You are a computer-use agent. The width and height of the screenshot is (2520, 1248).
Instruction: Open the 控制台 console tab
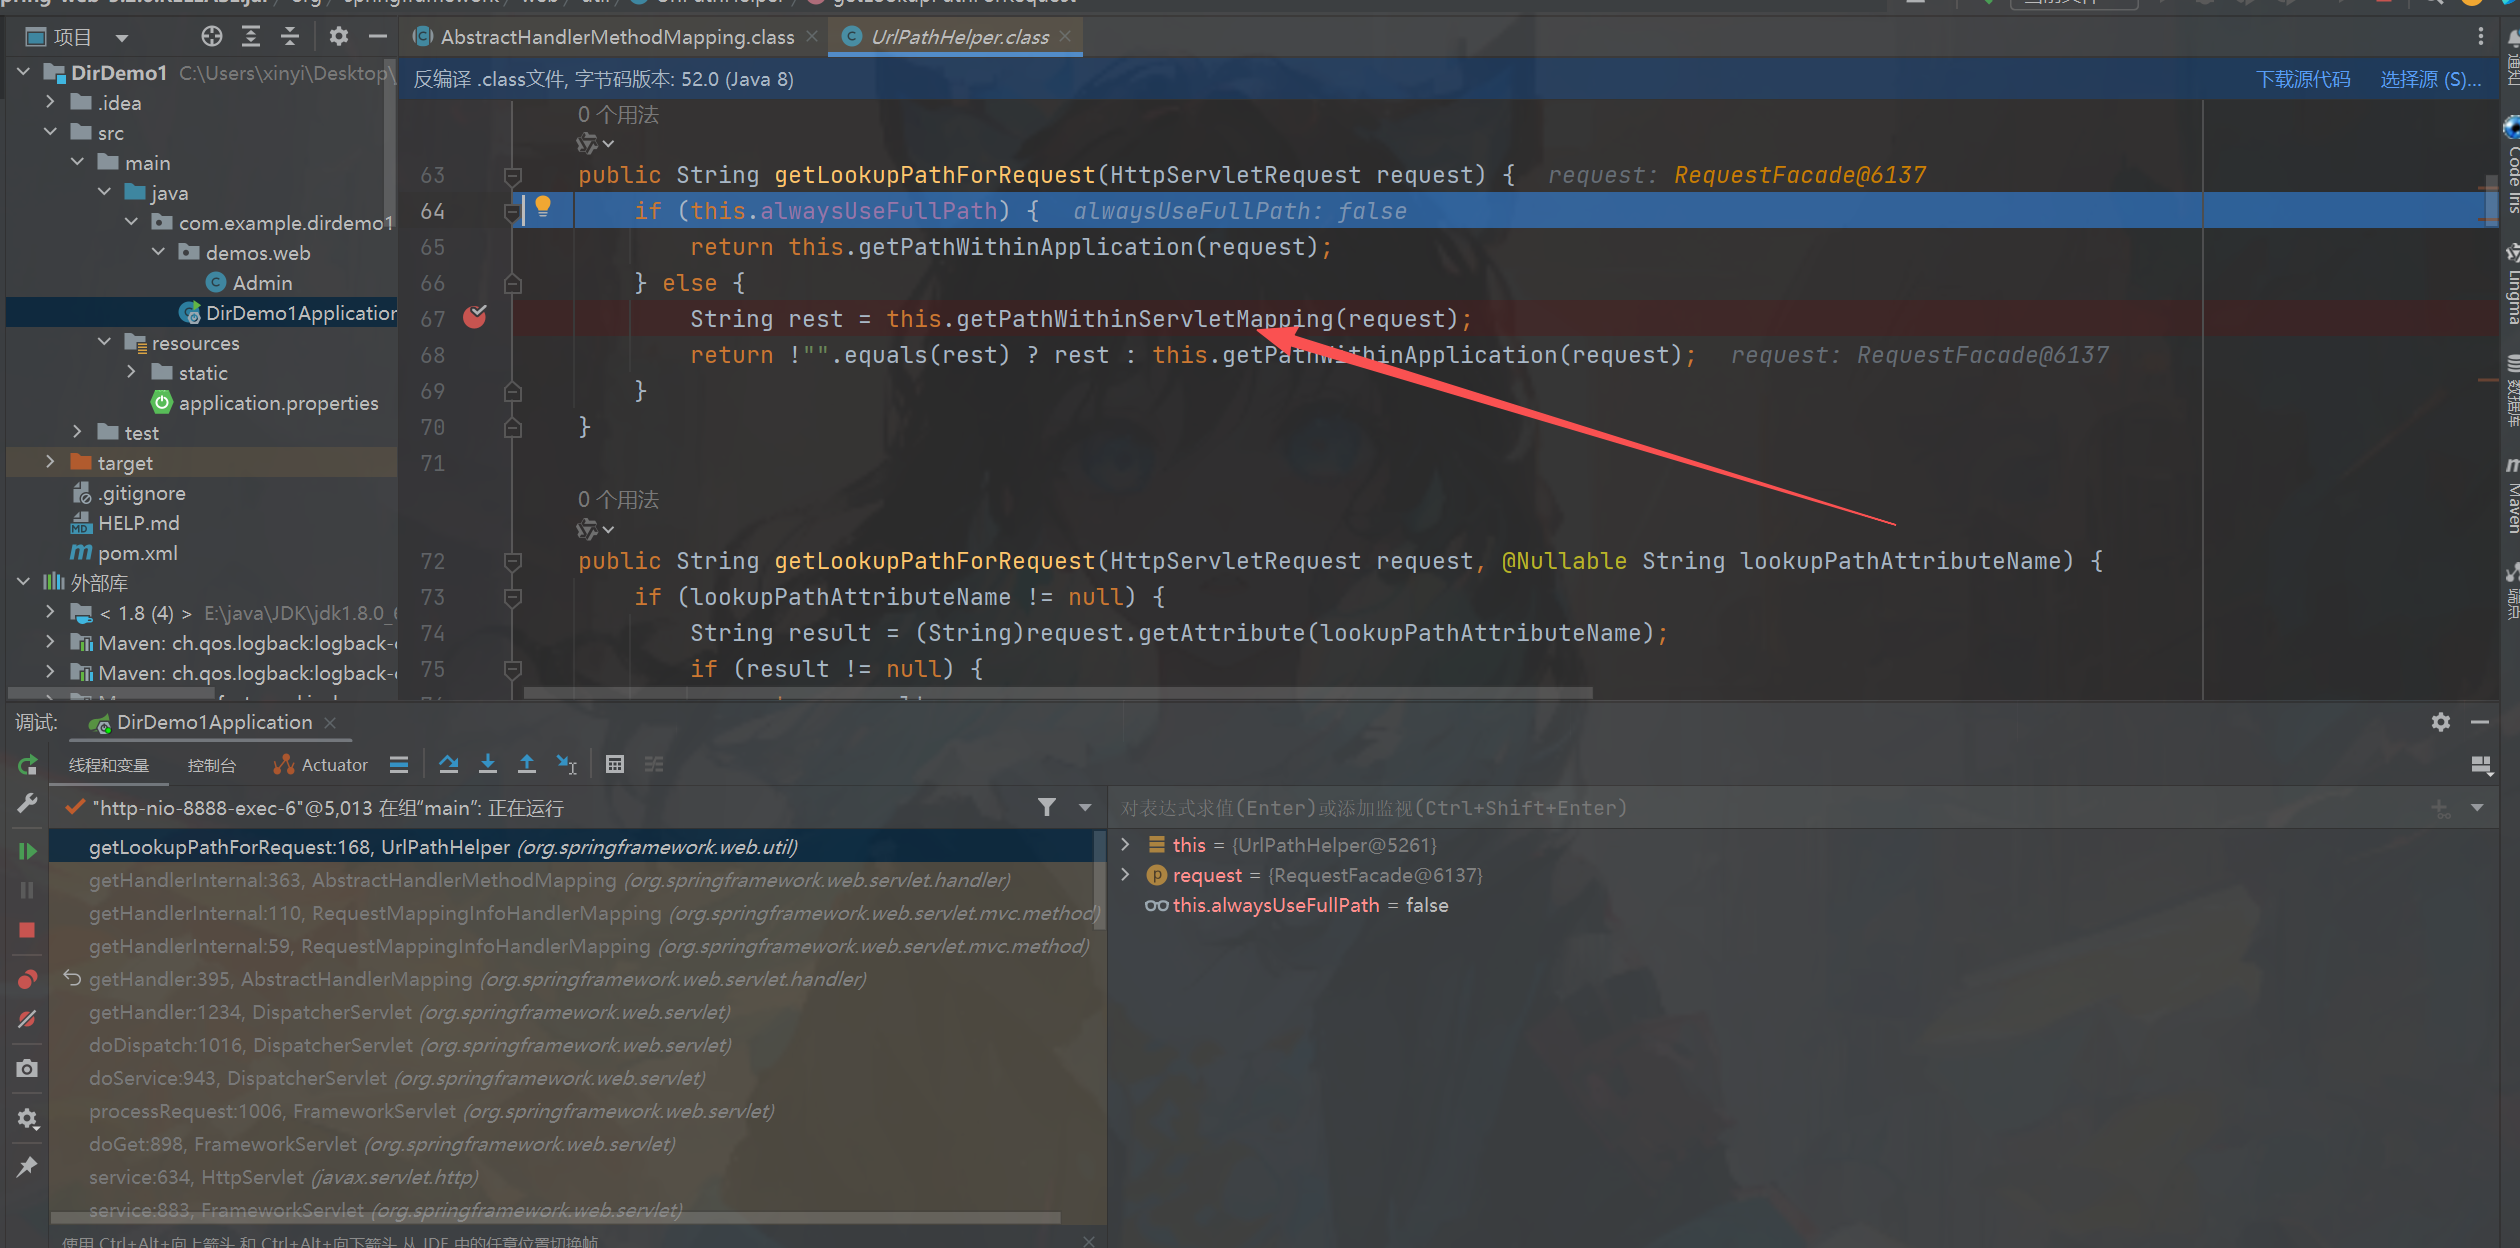211,765
